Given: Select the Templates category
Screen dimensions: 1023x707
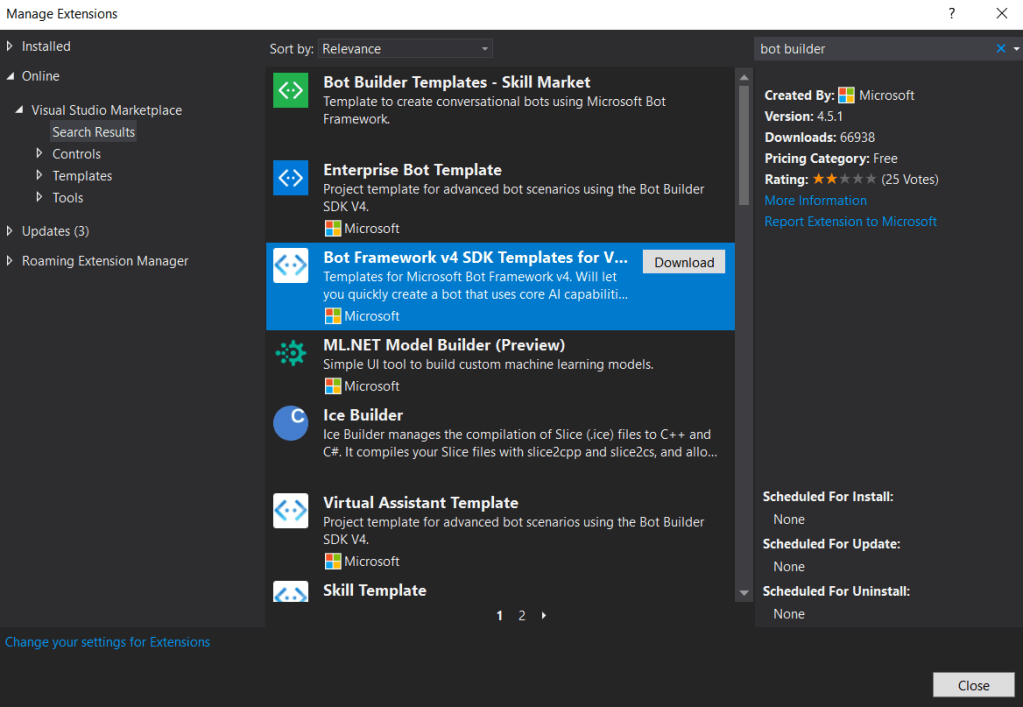Looking at the screenshot, I should [x=82, y=176].
